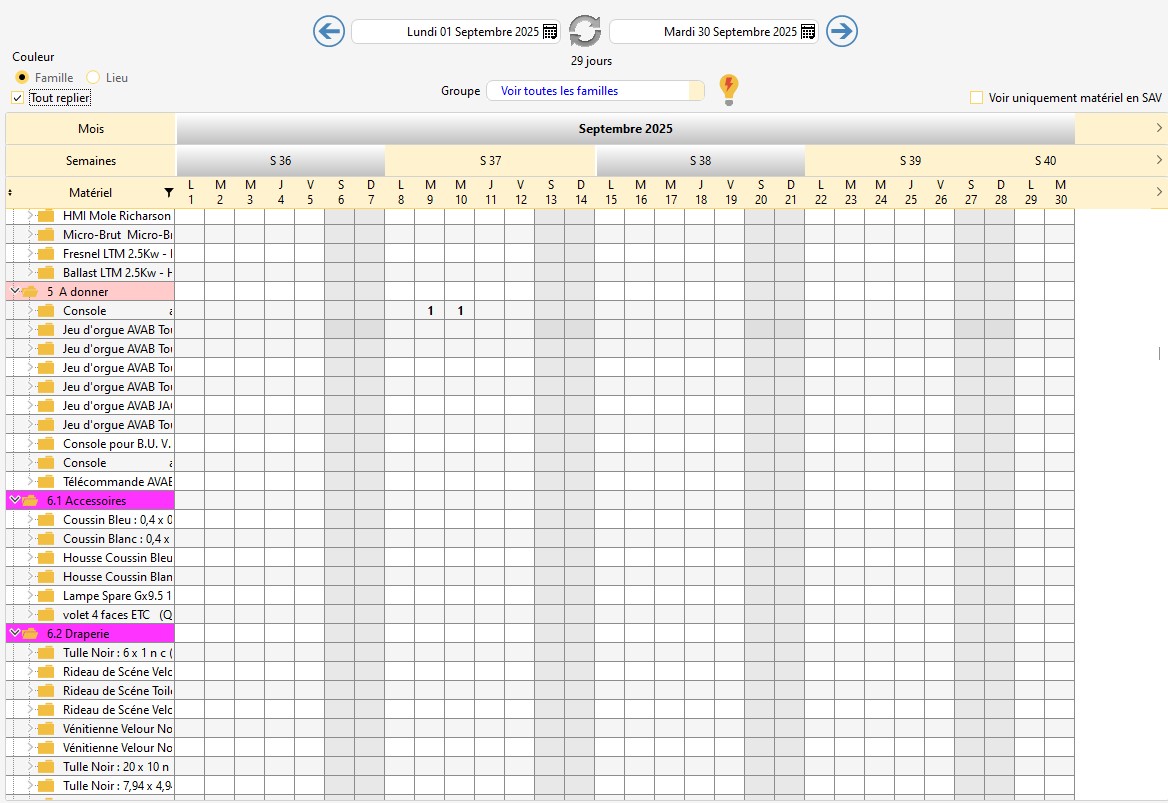Viewport: 1168px width, 803px height.
Task: Select the Famille color radio button
Action: pyautogui.click(x=22, y=78)
